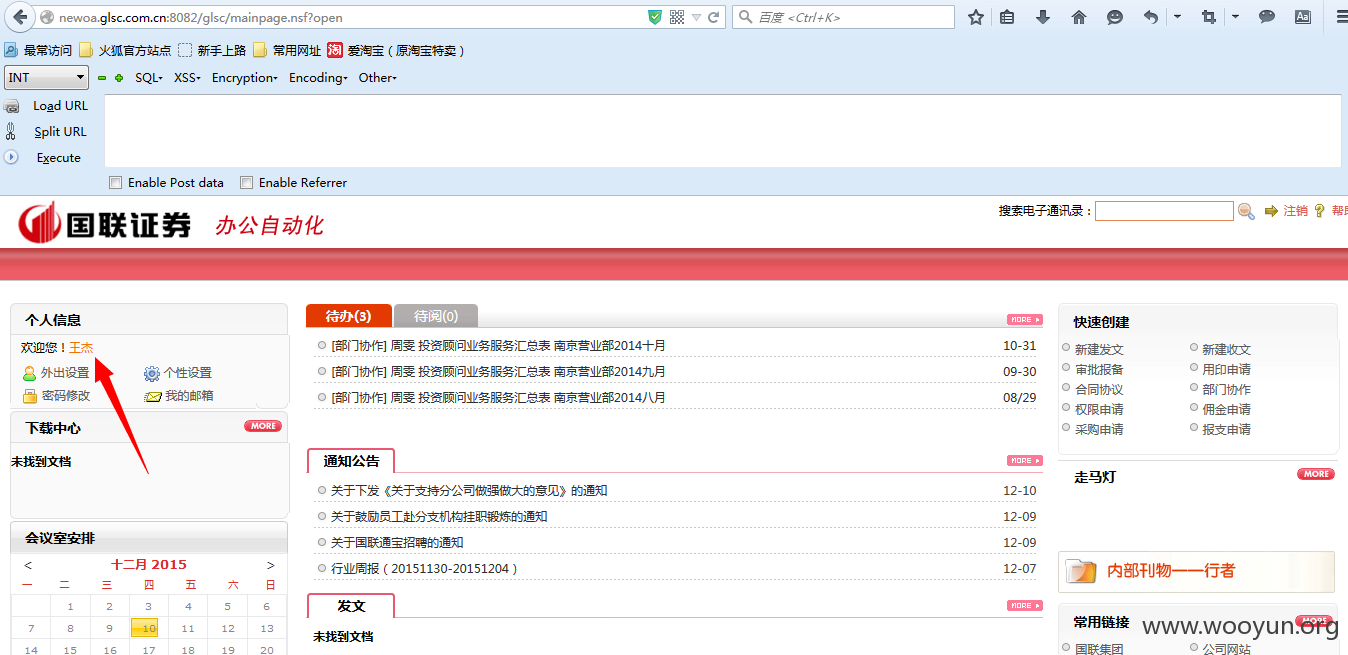
Task: Open the downloads arrow icon
Action: [1043, 17]
